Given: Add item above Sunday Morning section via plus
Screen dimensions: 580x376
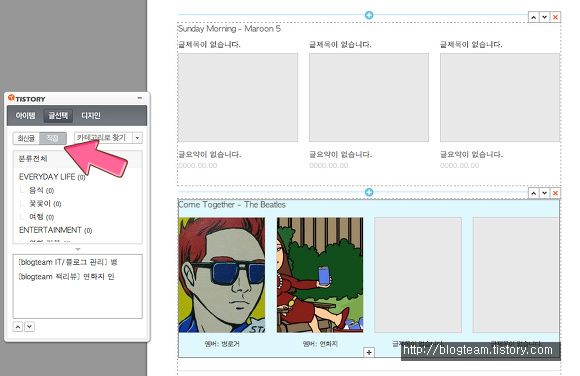Looking at the screenshot, I should (369, 15).
